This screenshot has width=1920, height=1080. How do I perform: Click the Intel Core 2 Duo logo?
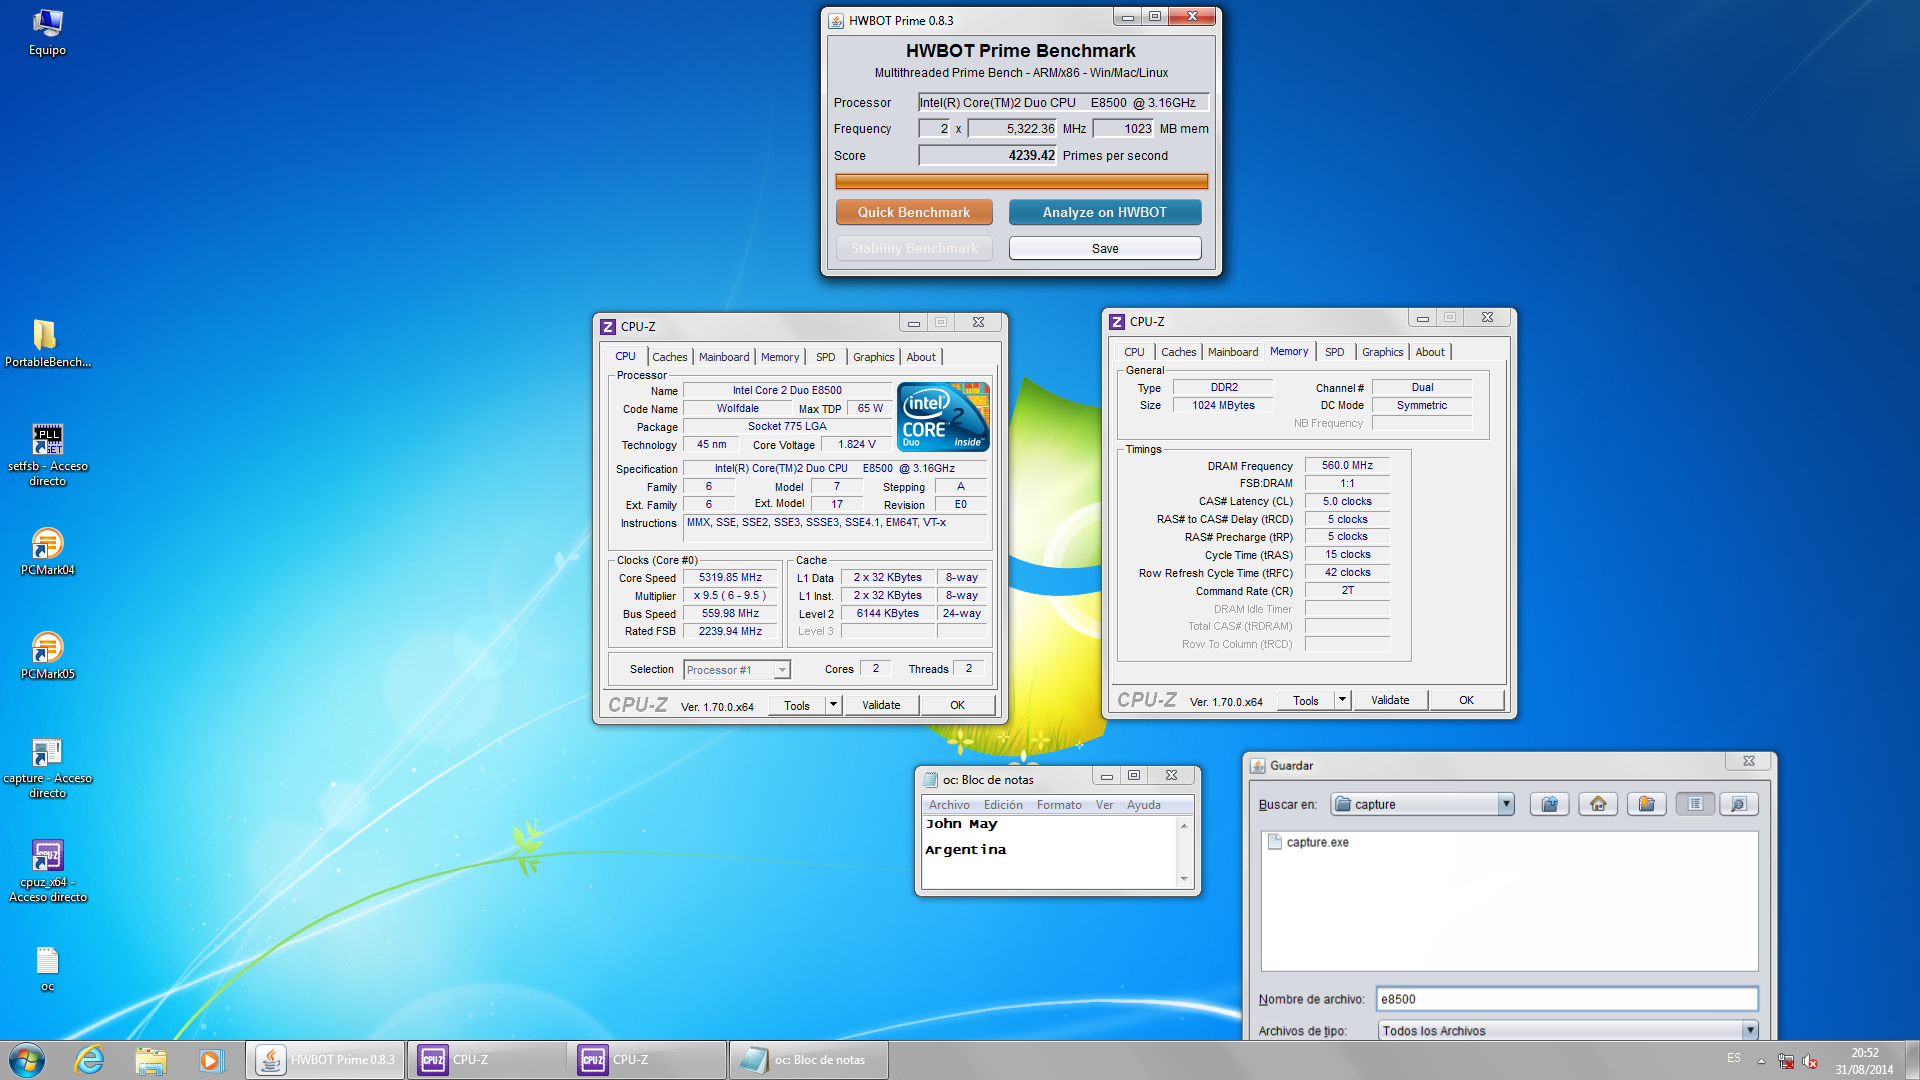[x=943, y=416]
